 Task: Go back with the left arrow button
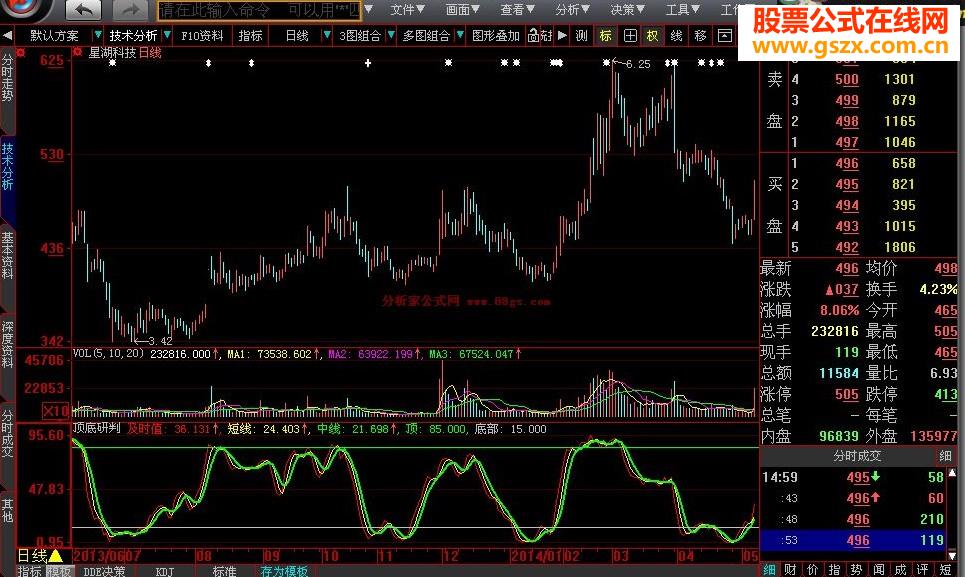84,10
